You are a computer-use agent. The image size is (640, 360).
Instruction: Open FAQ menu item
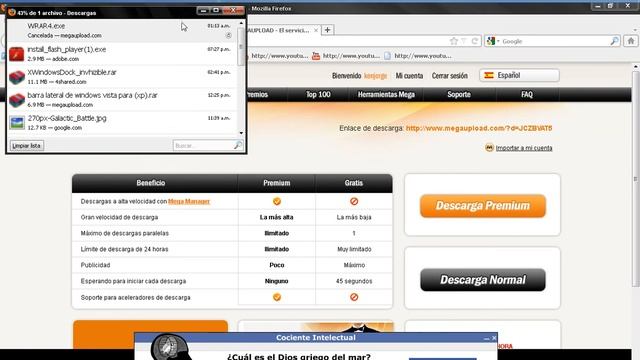click(527, 95)
